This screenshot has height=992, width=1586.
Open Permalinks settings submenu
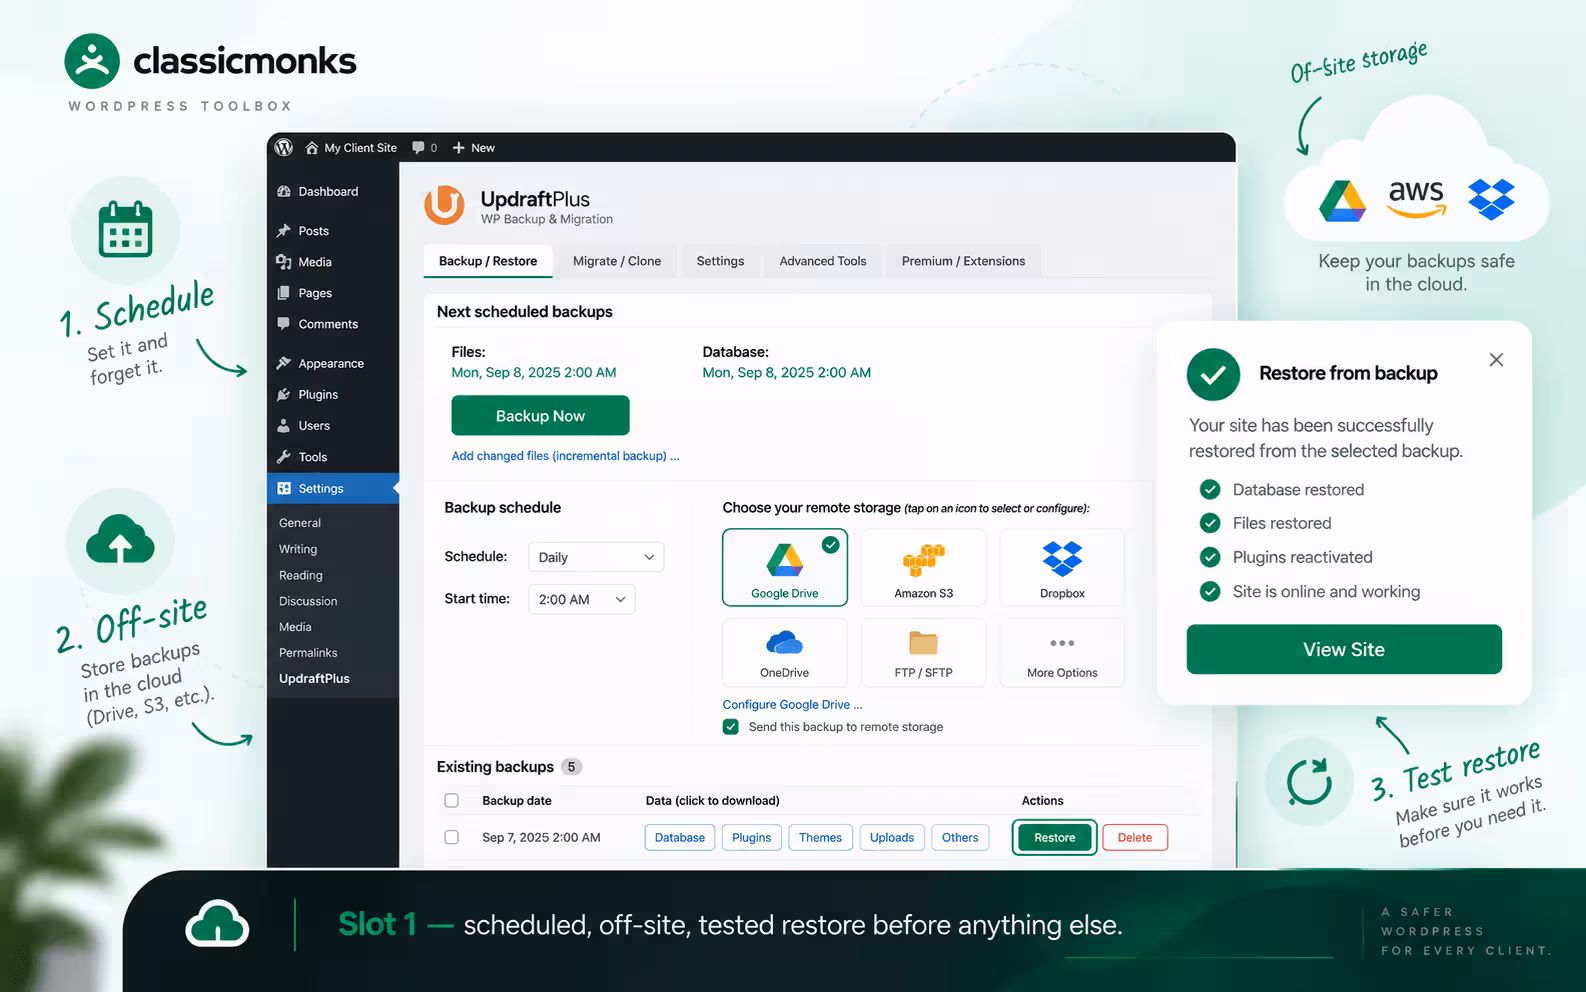pos(308,653)
